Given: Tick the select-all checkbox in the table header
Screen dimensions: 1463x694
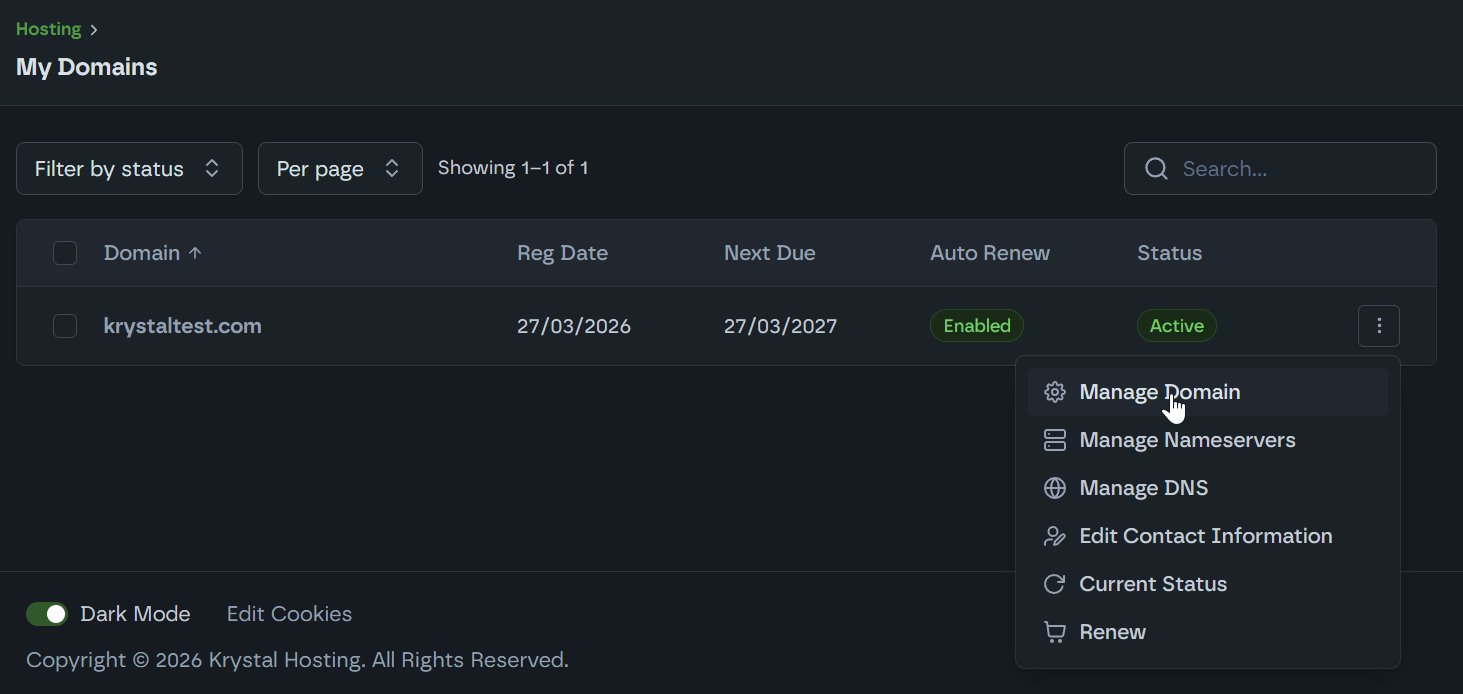Looking at the screenshot, I should pyautogui.click(x=65, y=253).
